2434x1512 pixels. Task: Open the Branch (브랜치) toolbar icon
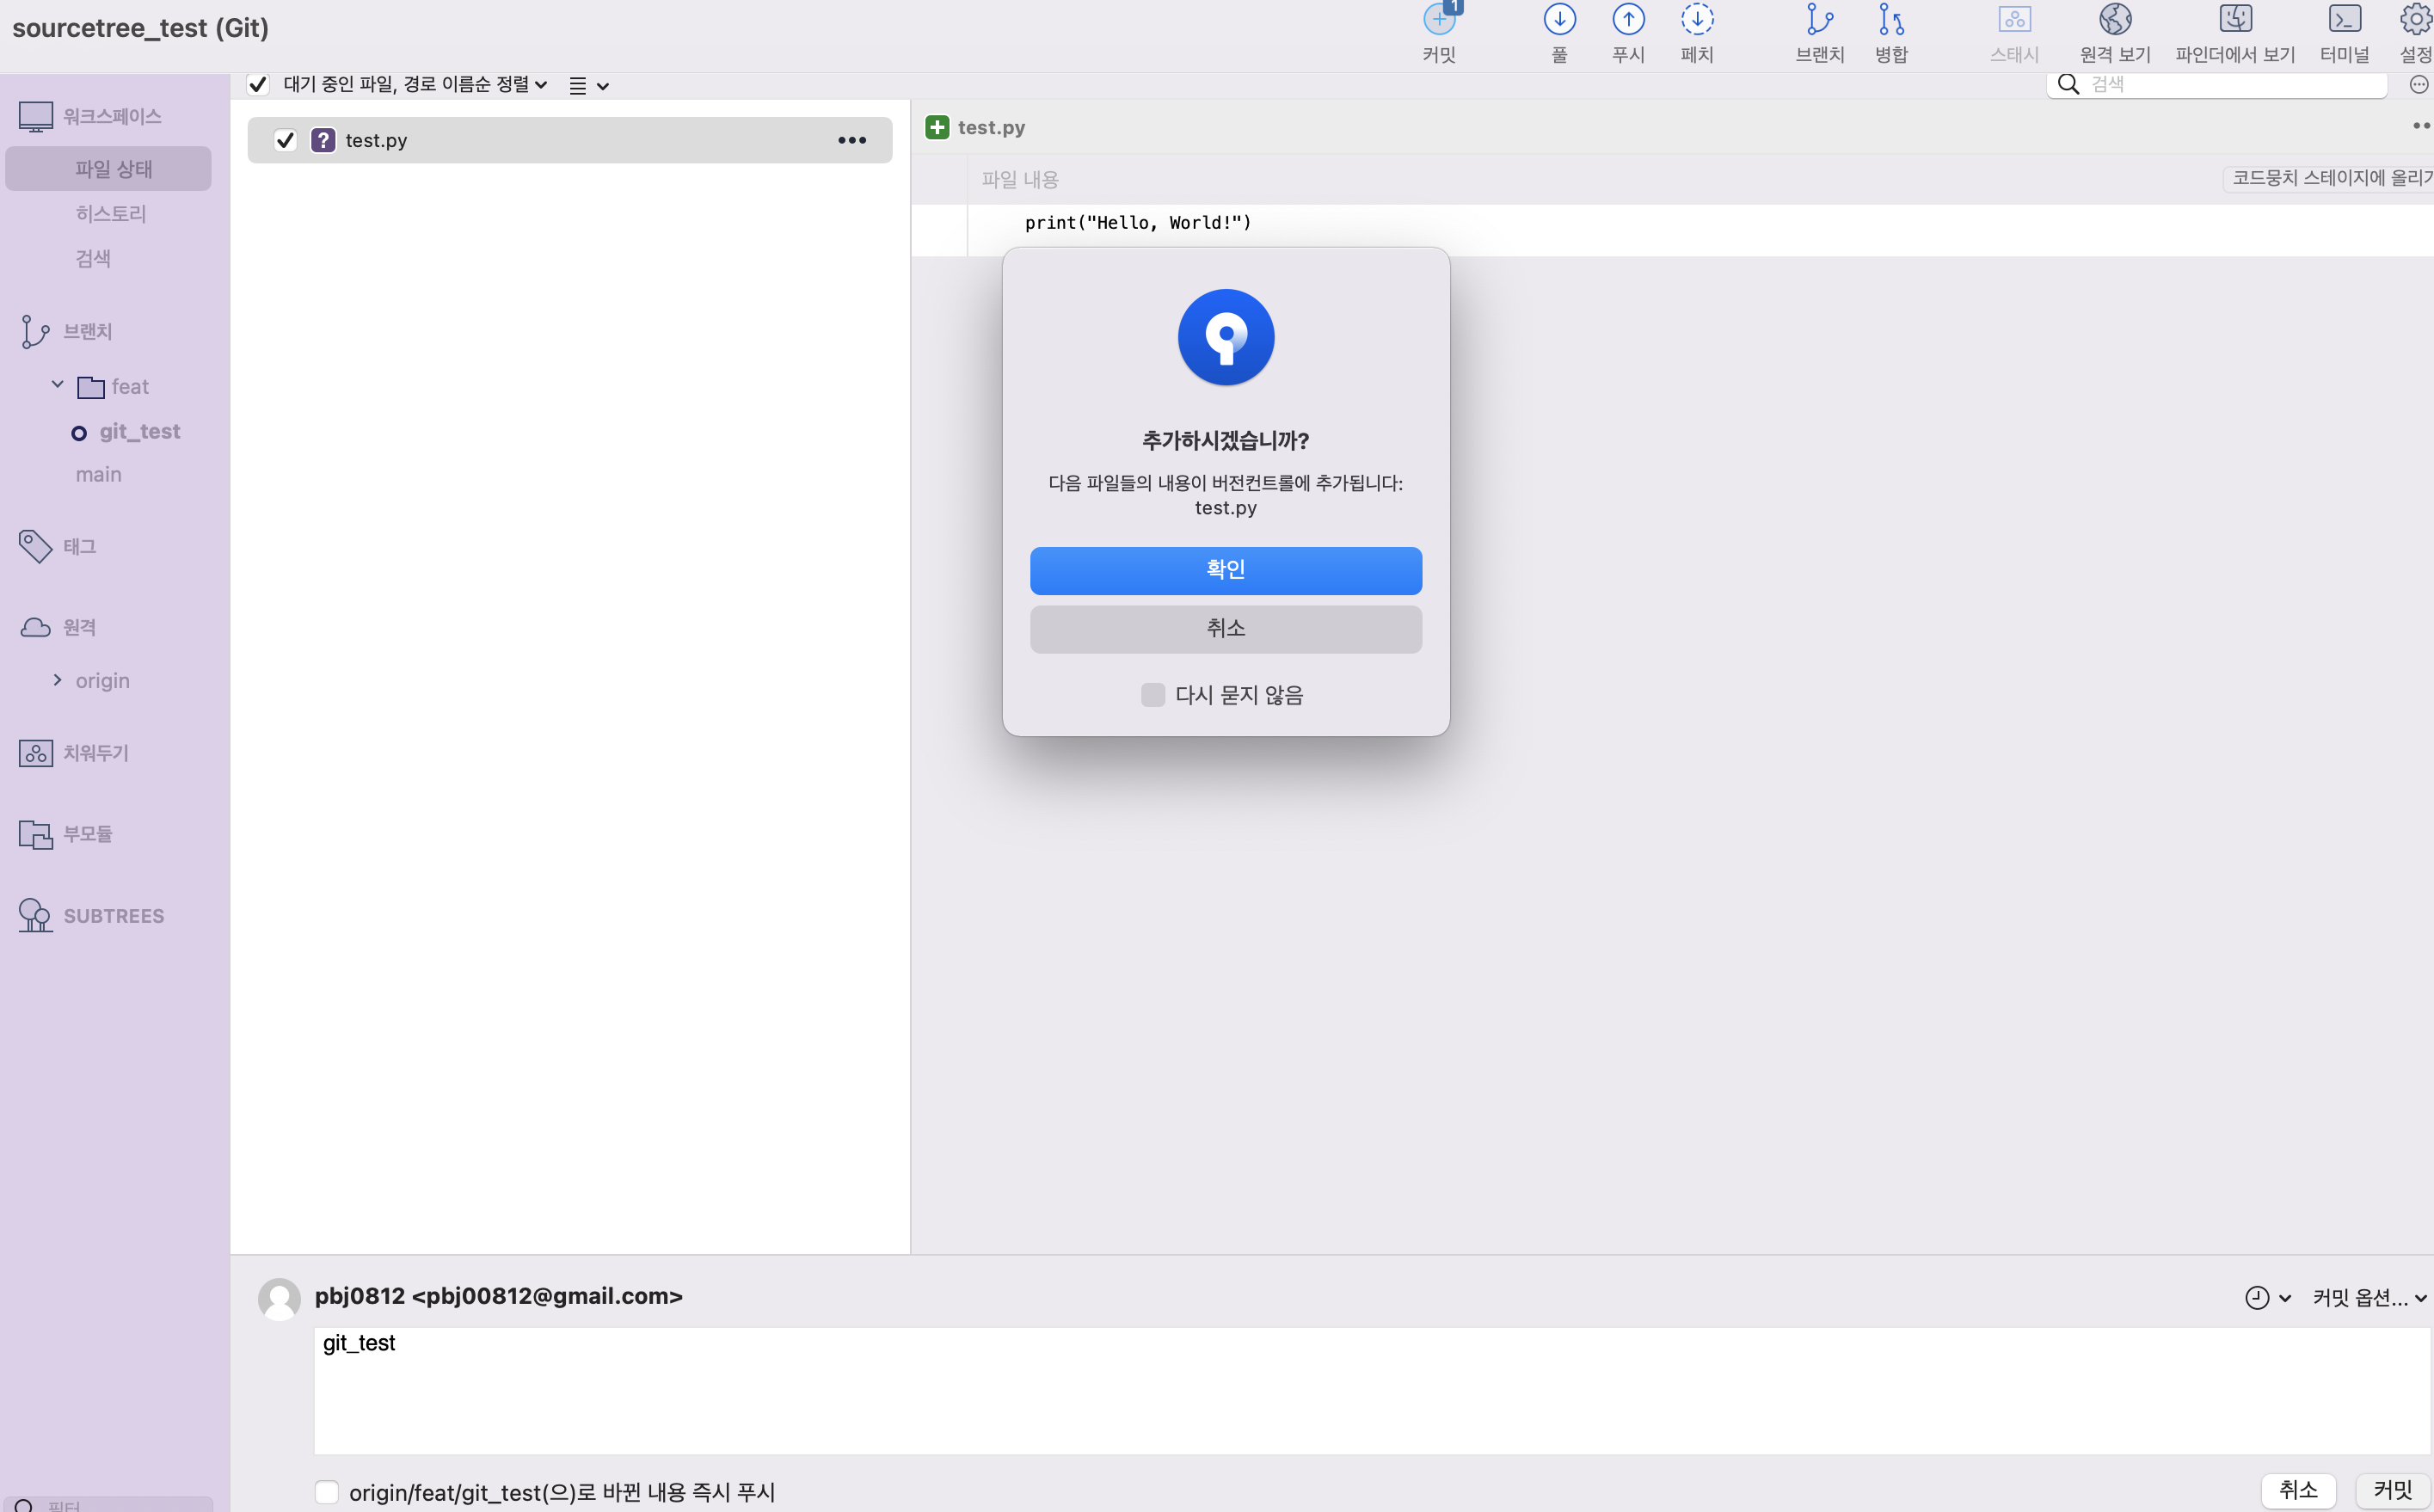(x=1819, y=20)
